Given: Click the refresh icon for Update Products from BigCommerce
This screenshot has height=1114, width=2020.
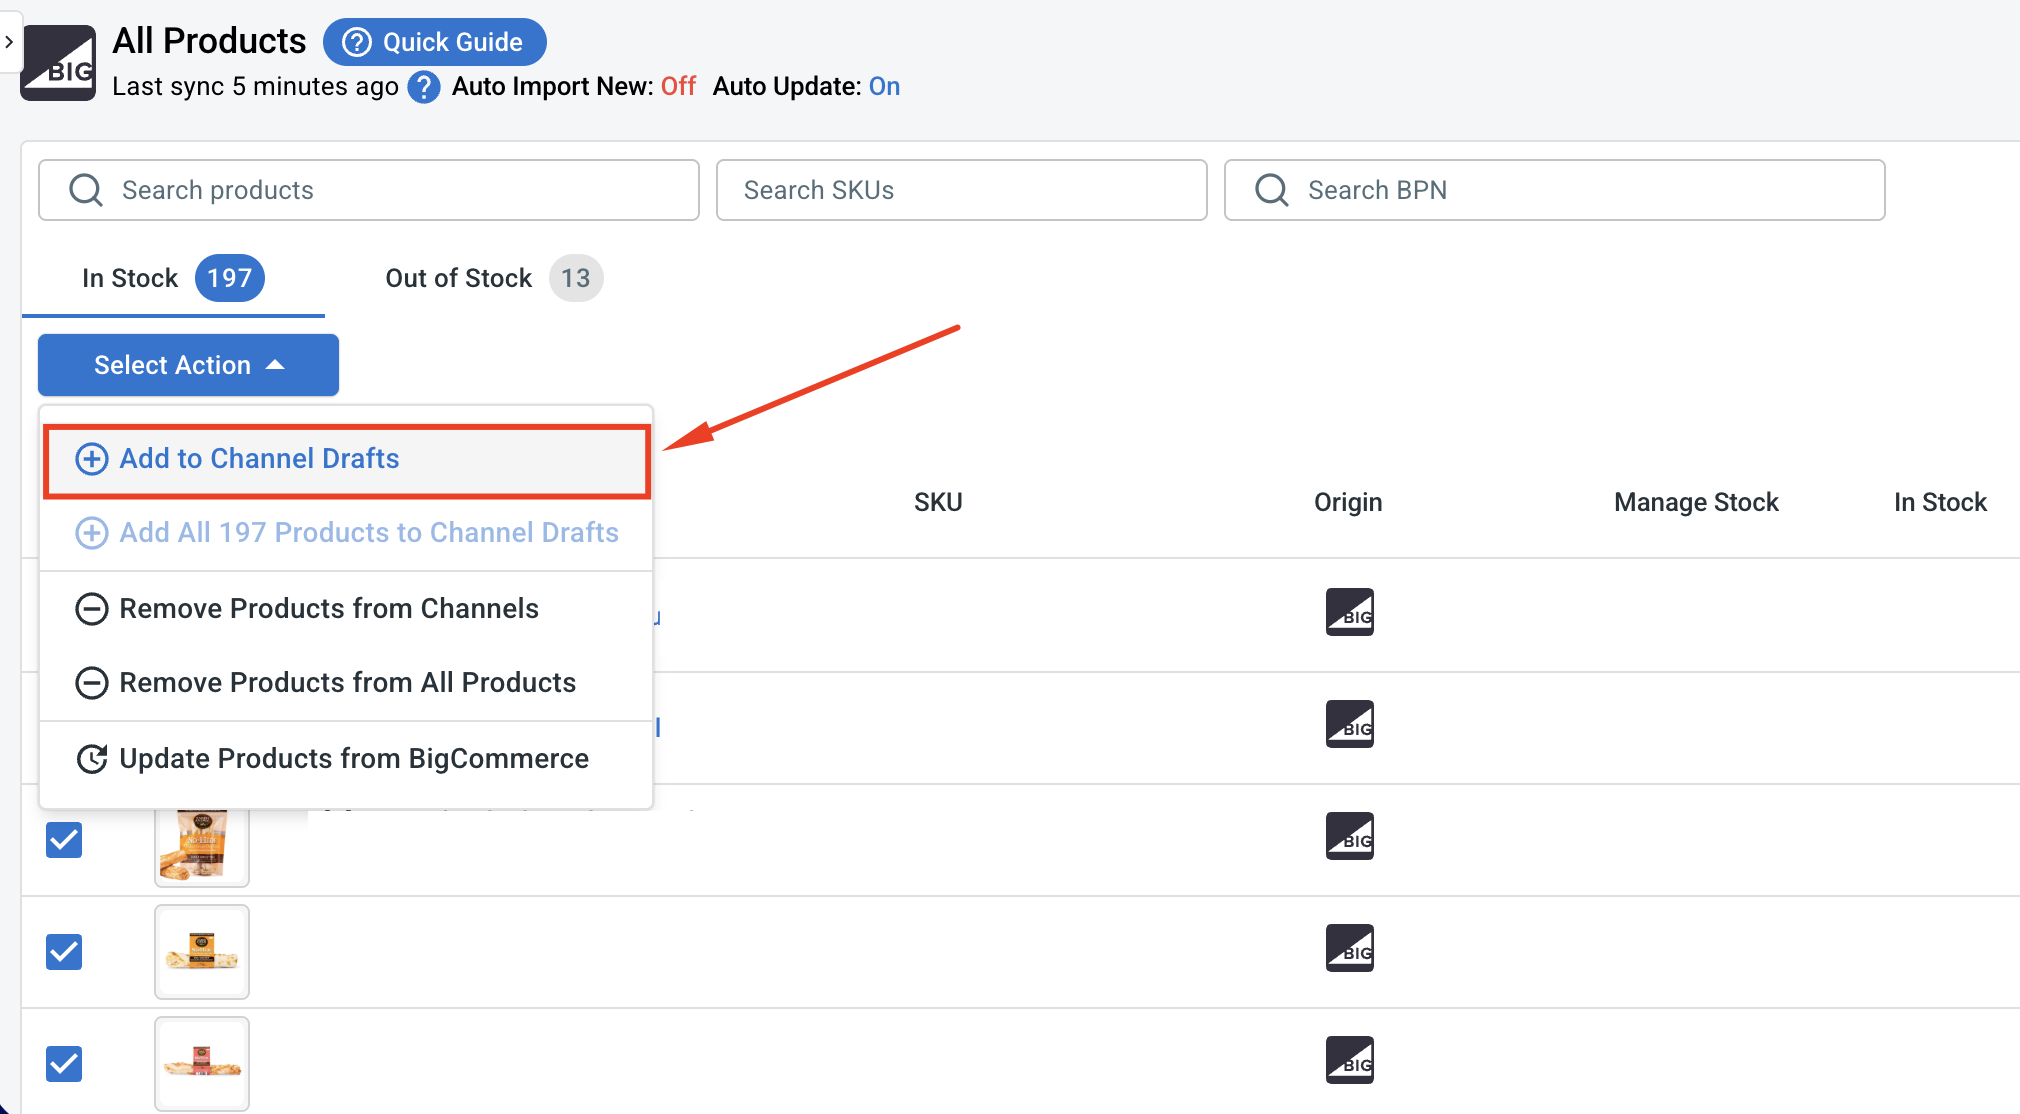Looking at the screenshot, I should (x=92, y=759).
